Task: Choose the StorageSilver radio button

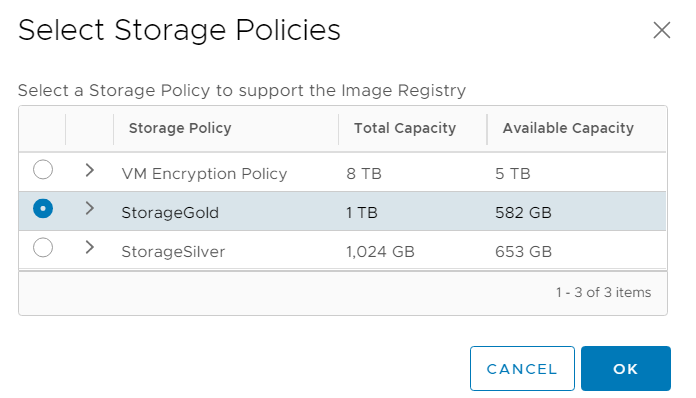Action: pos(43,247)
